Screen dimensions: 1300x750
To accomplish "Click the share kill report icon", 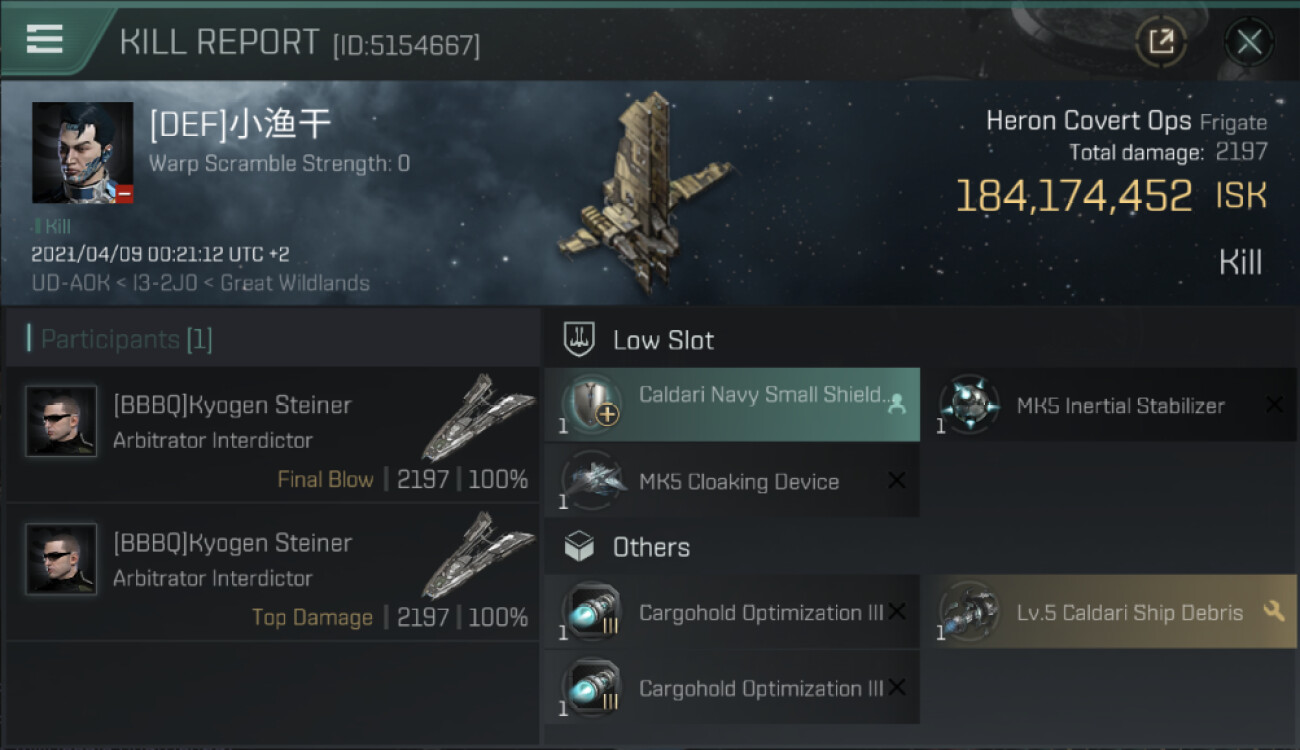I will [x=1161, y=42].
